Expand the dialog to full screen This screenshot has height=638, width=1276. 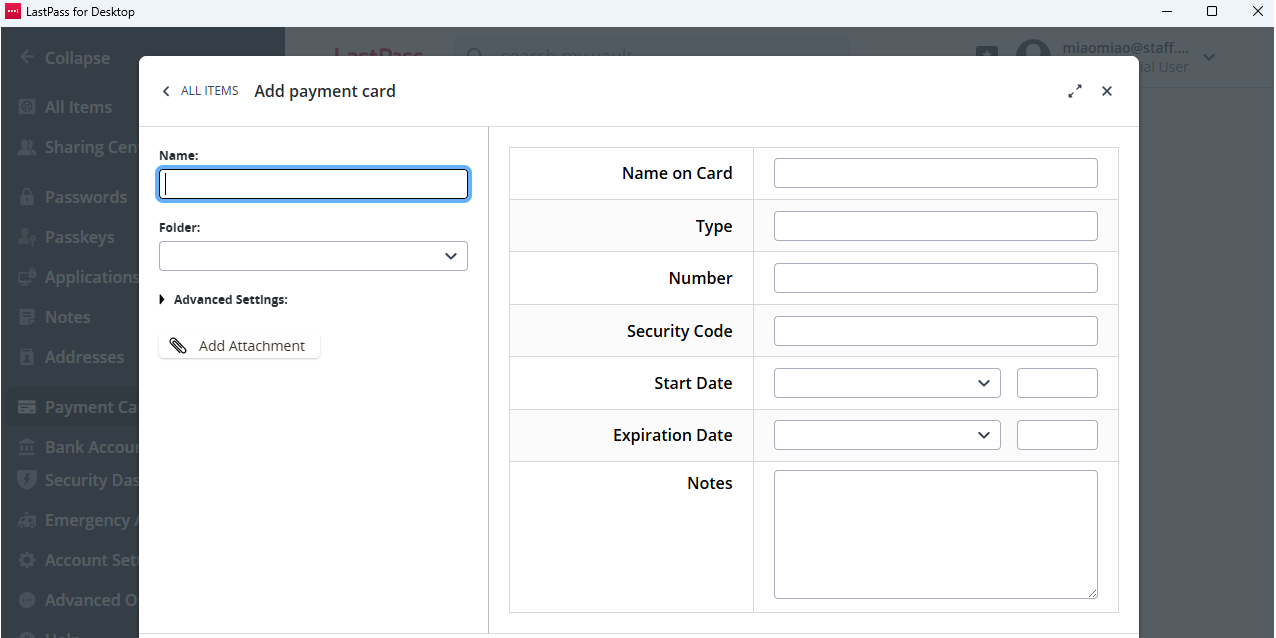click(1075, 90)
